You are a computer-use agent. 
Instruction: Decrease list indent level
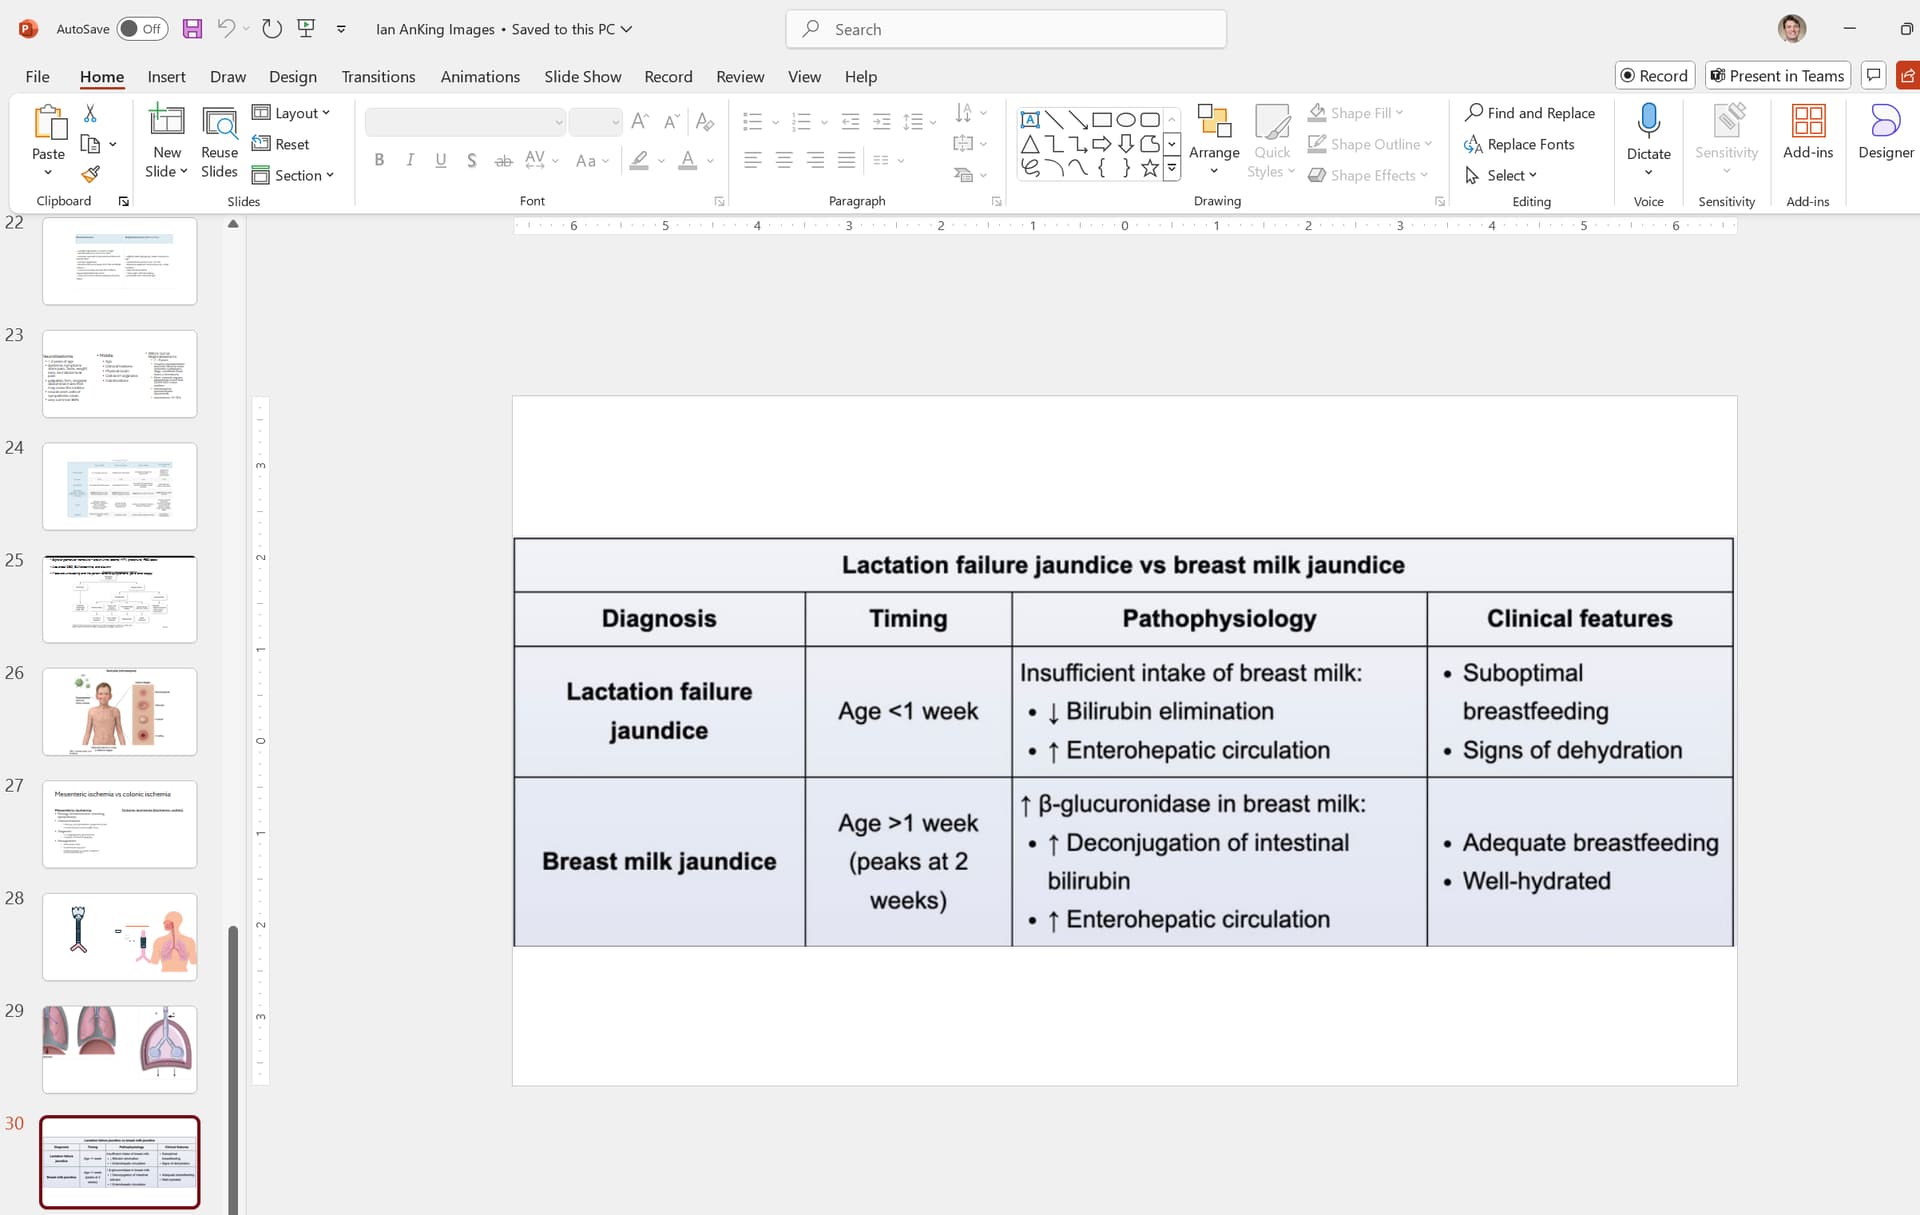851,122
